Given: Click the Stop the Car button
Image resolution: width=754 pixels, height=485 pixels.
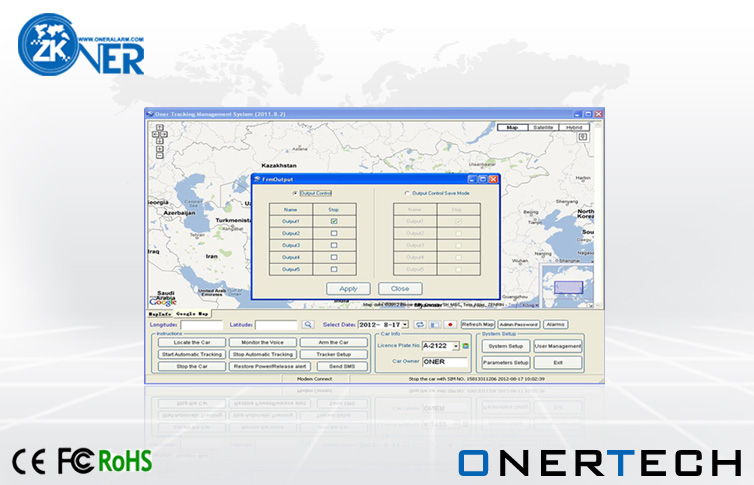Looking at the screenshot, I should (x=192, y=366).
